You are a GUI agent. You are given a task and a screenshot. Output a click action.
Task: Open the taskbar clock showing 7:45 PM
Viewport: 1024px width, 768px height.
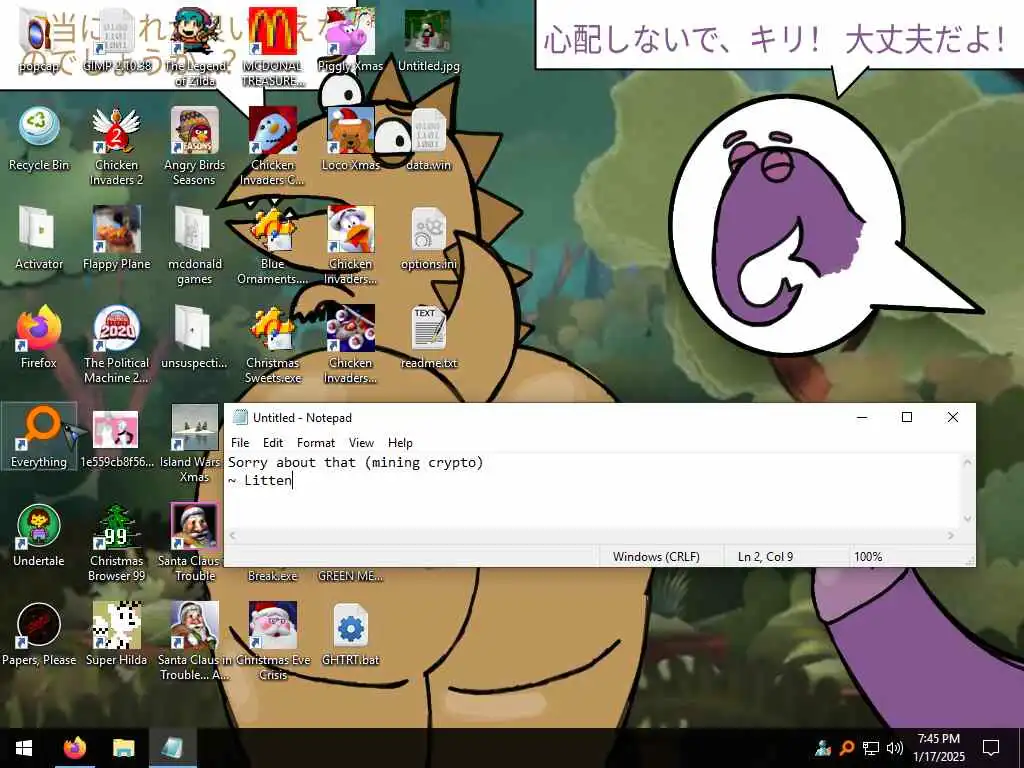(938, 748)
